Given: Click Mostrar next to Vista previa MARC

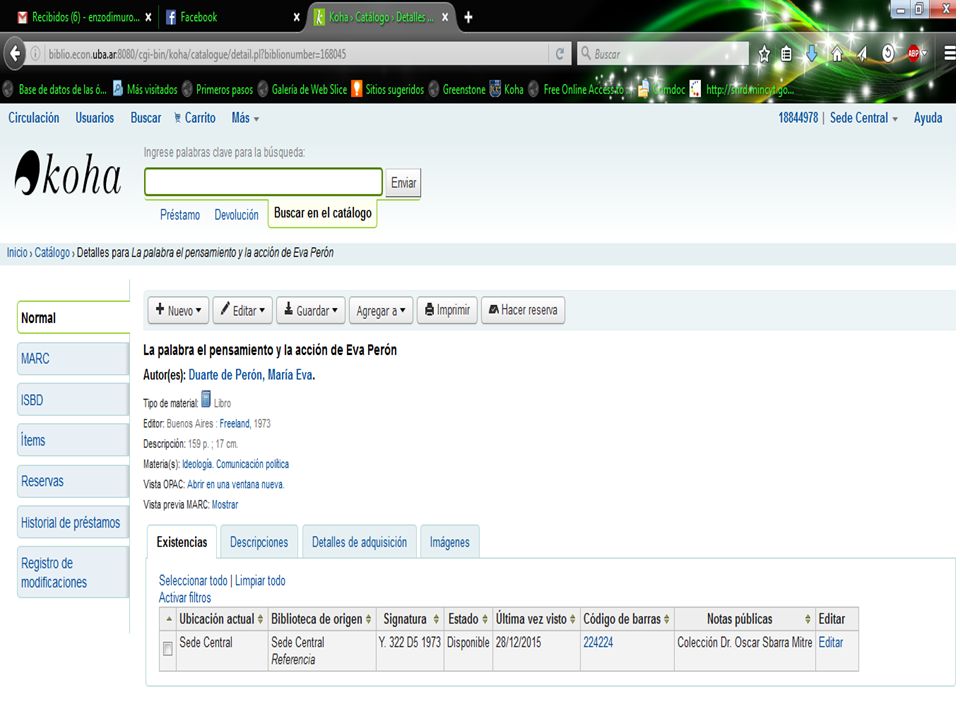Looking at the screenshot, I should [225, 504].
